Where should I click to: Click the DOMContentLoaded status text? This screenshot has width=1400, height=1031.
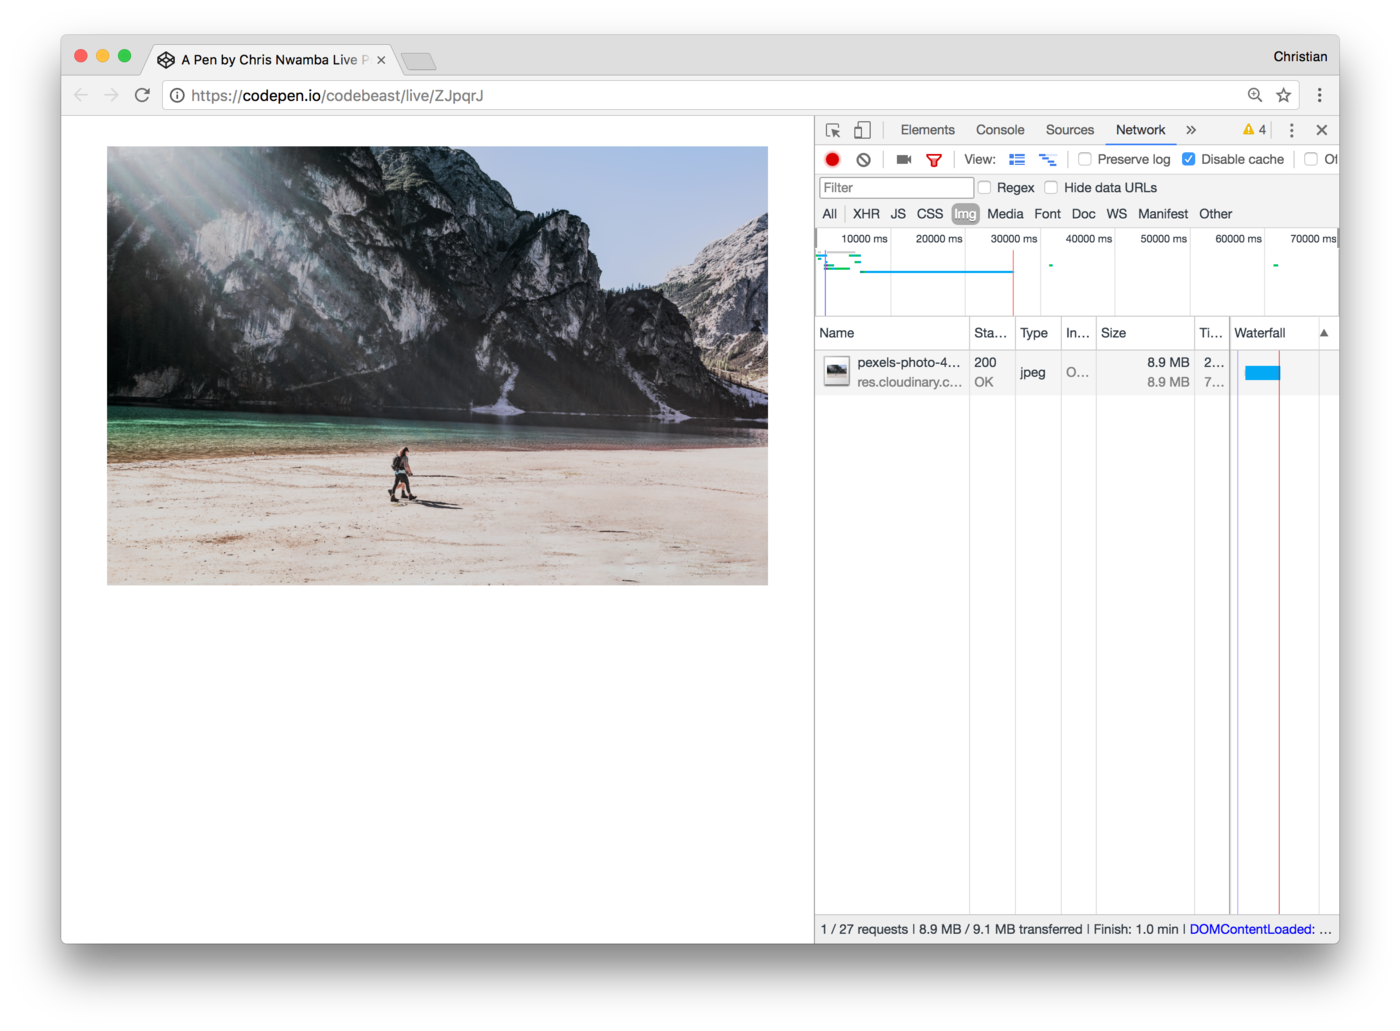click(x=1251, y=929)
